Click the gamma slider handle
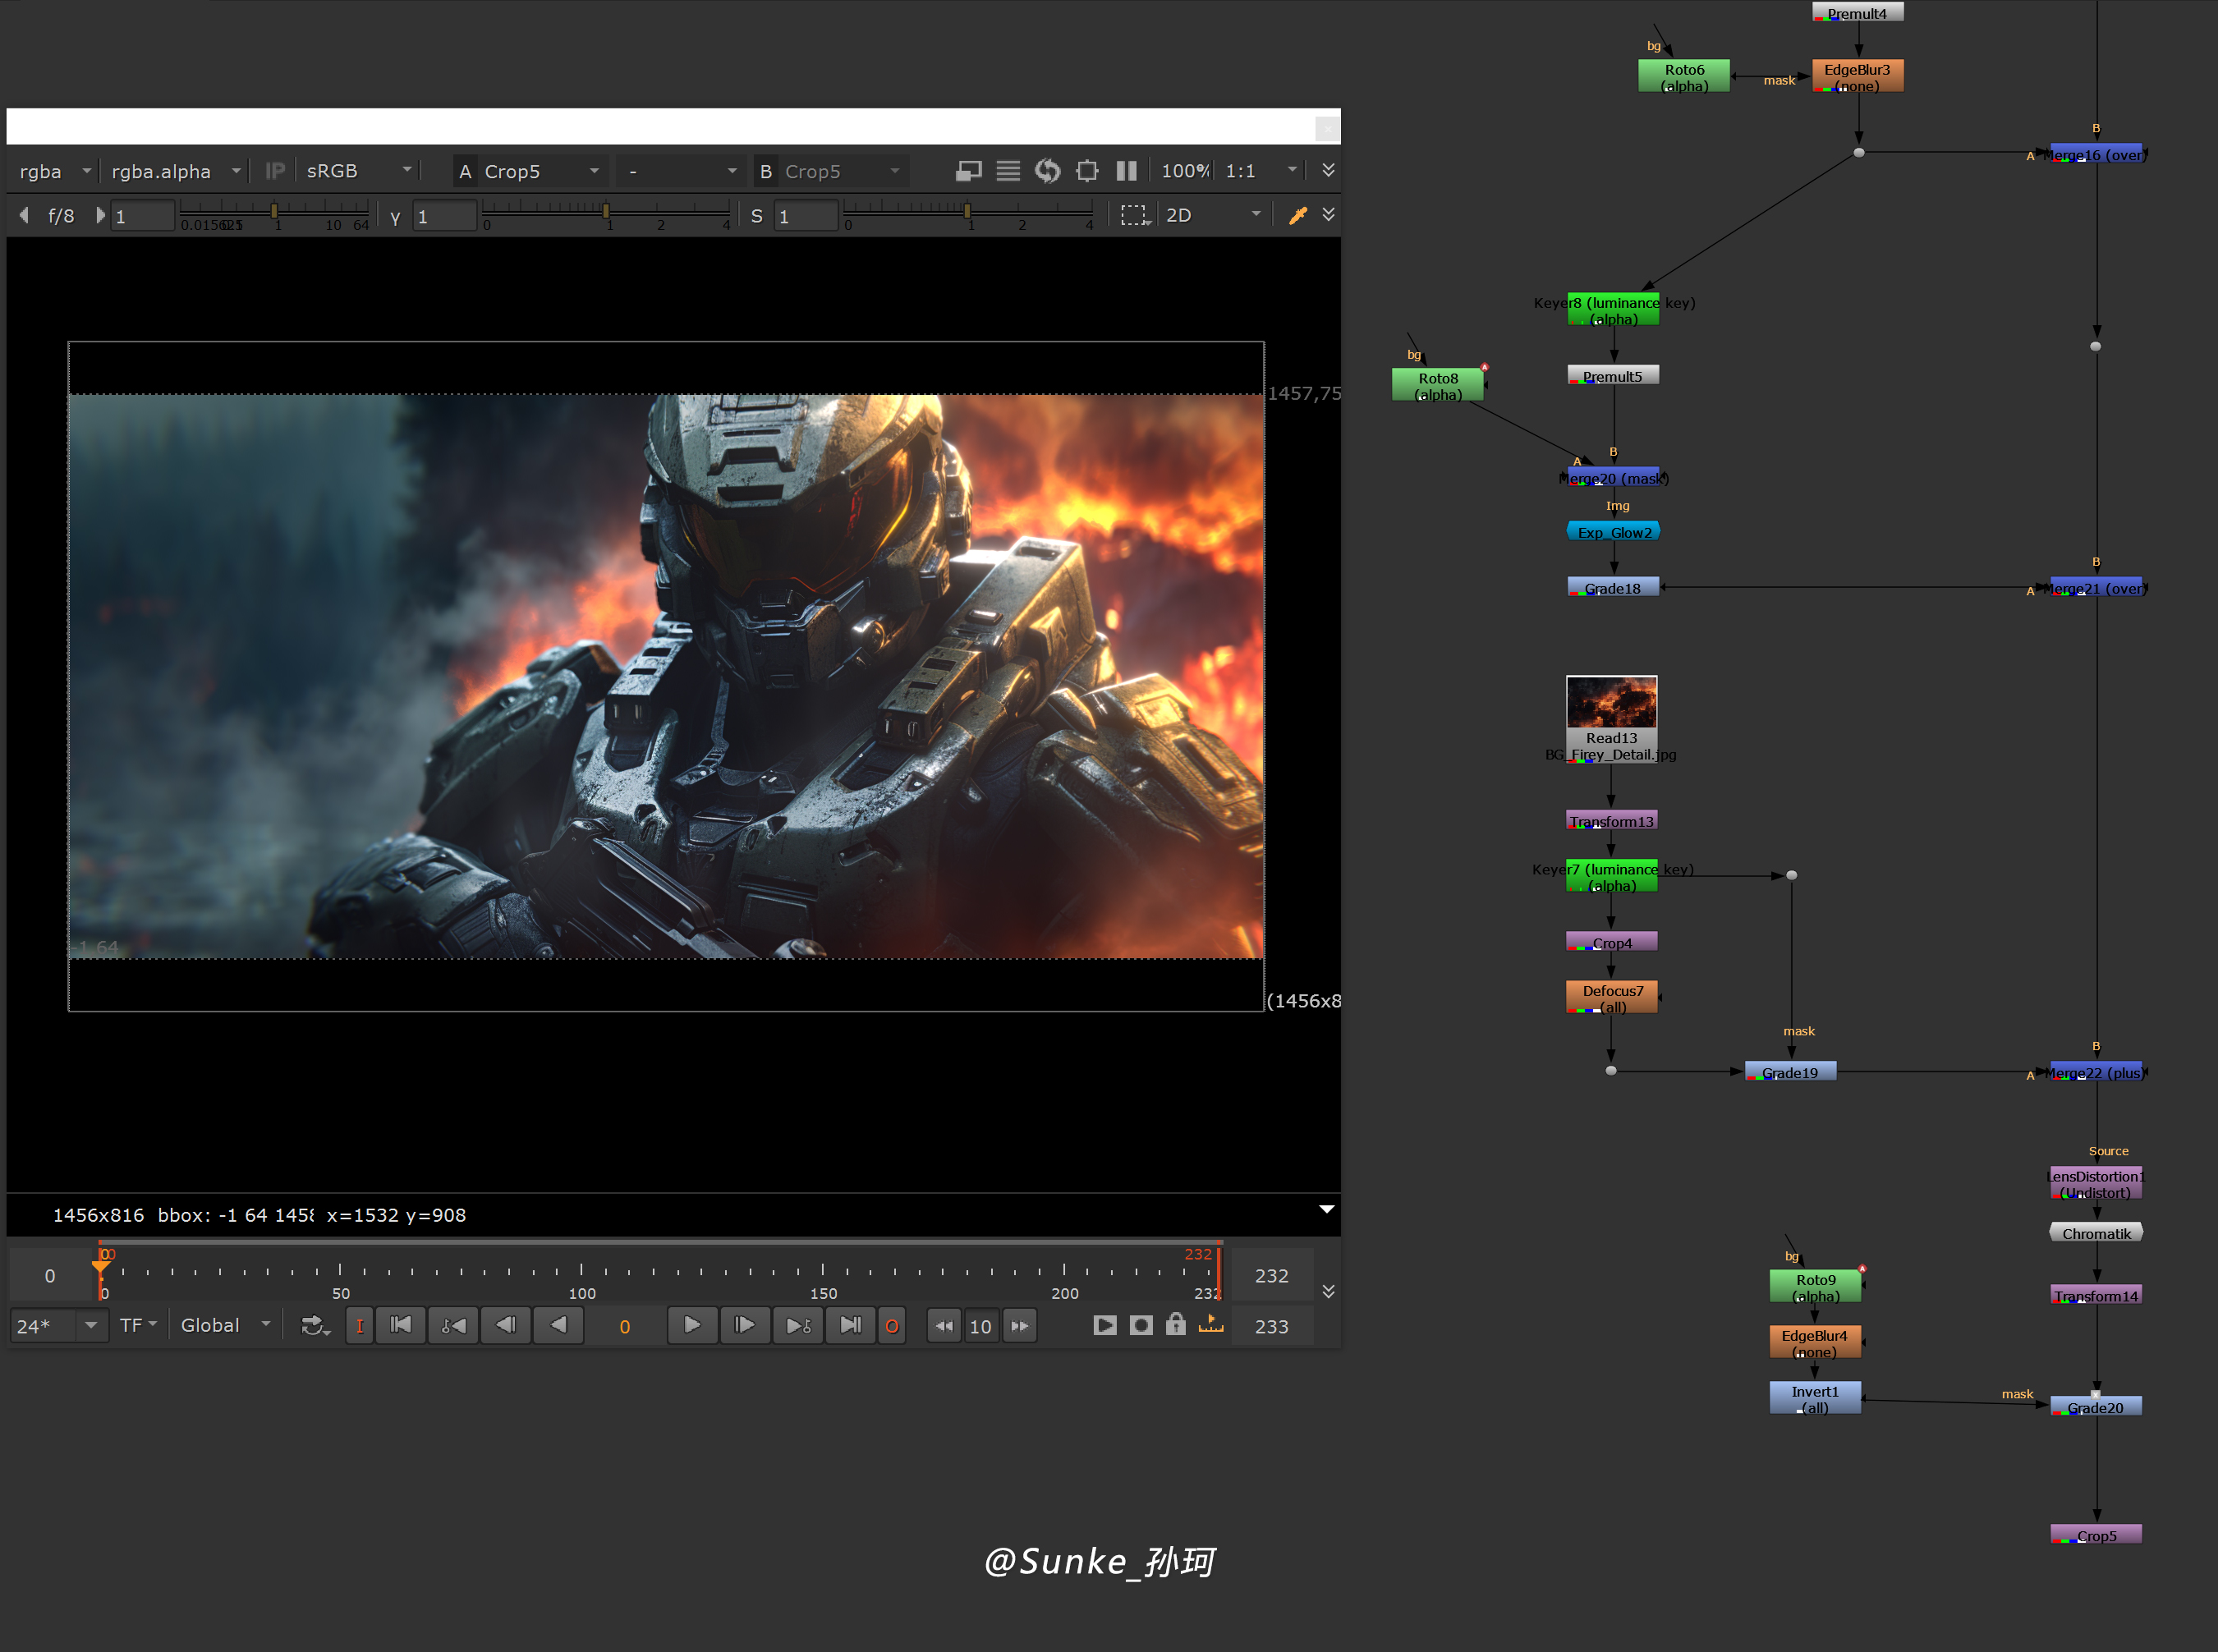The height and width of the screenshot is (1652, 2218). [x=606, y=210]
